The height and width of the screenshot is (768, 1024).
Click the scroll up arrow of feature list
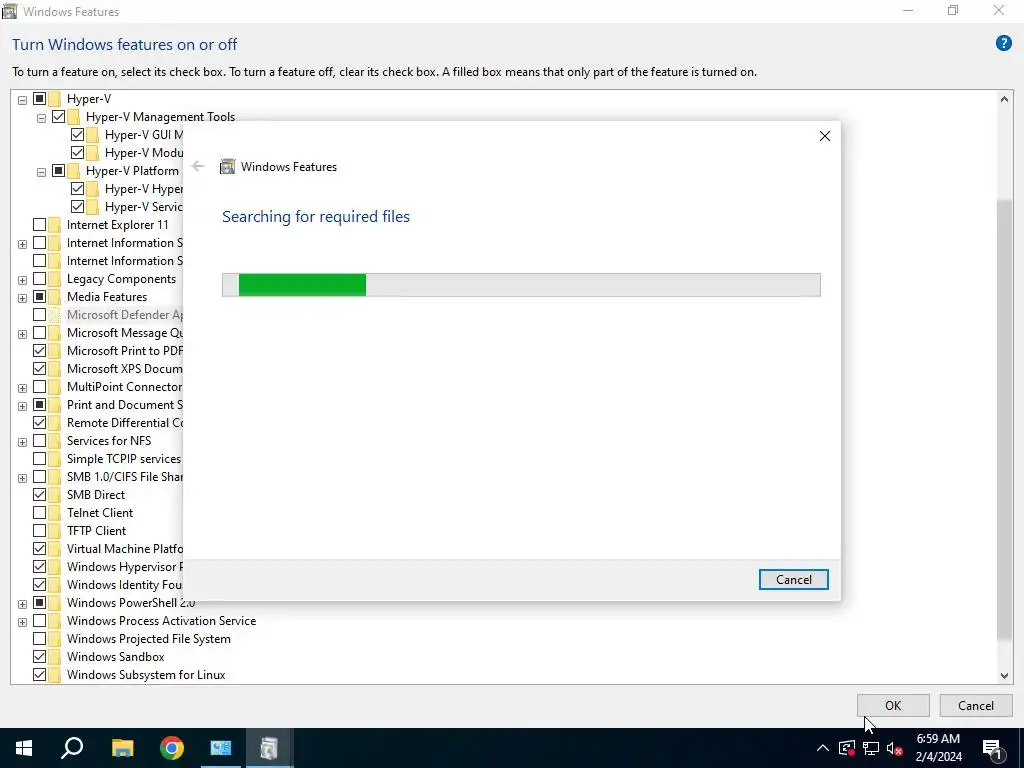[x=1004, y=99]
